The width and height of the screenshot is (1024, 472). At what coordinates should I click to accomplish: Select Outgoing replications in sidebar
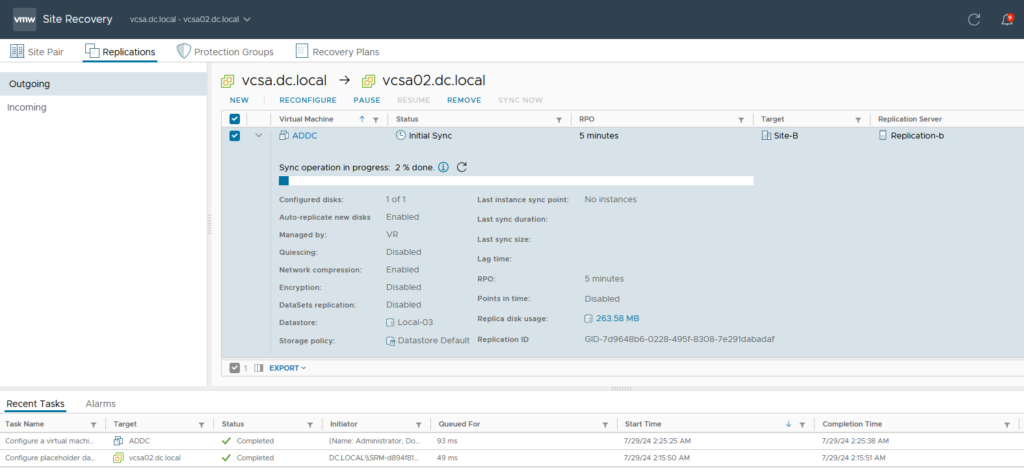103,84
